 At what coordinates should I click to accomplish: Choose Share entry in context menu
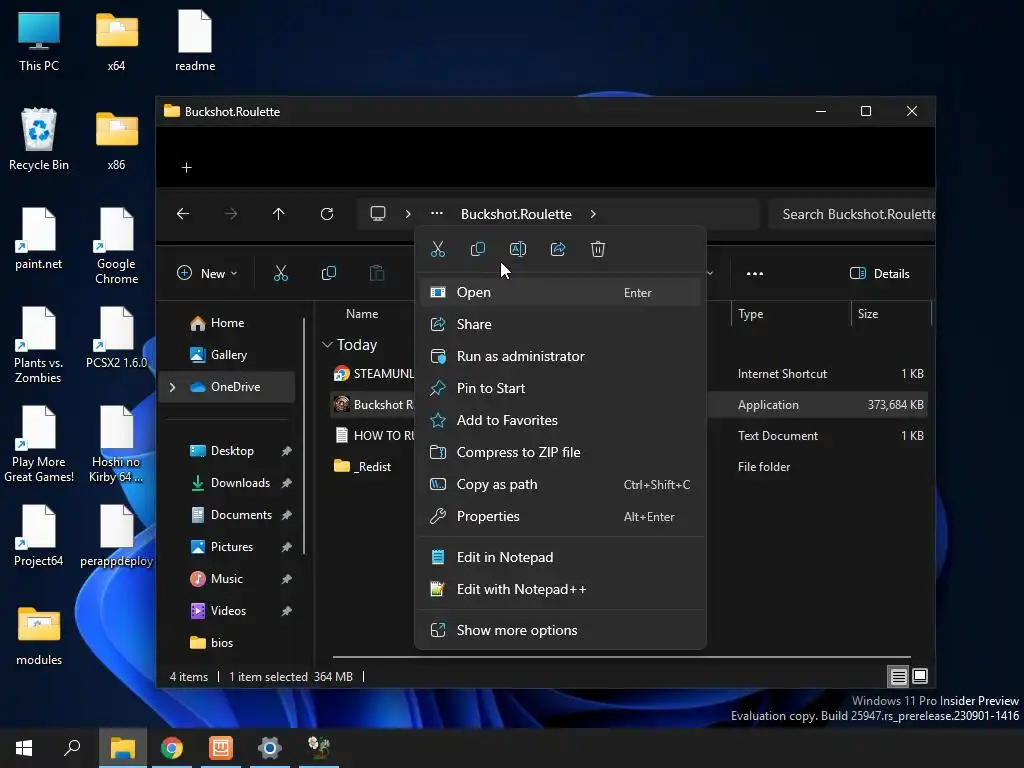pyautogui.click(x=560, y=325)
